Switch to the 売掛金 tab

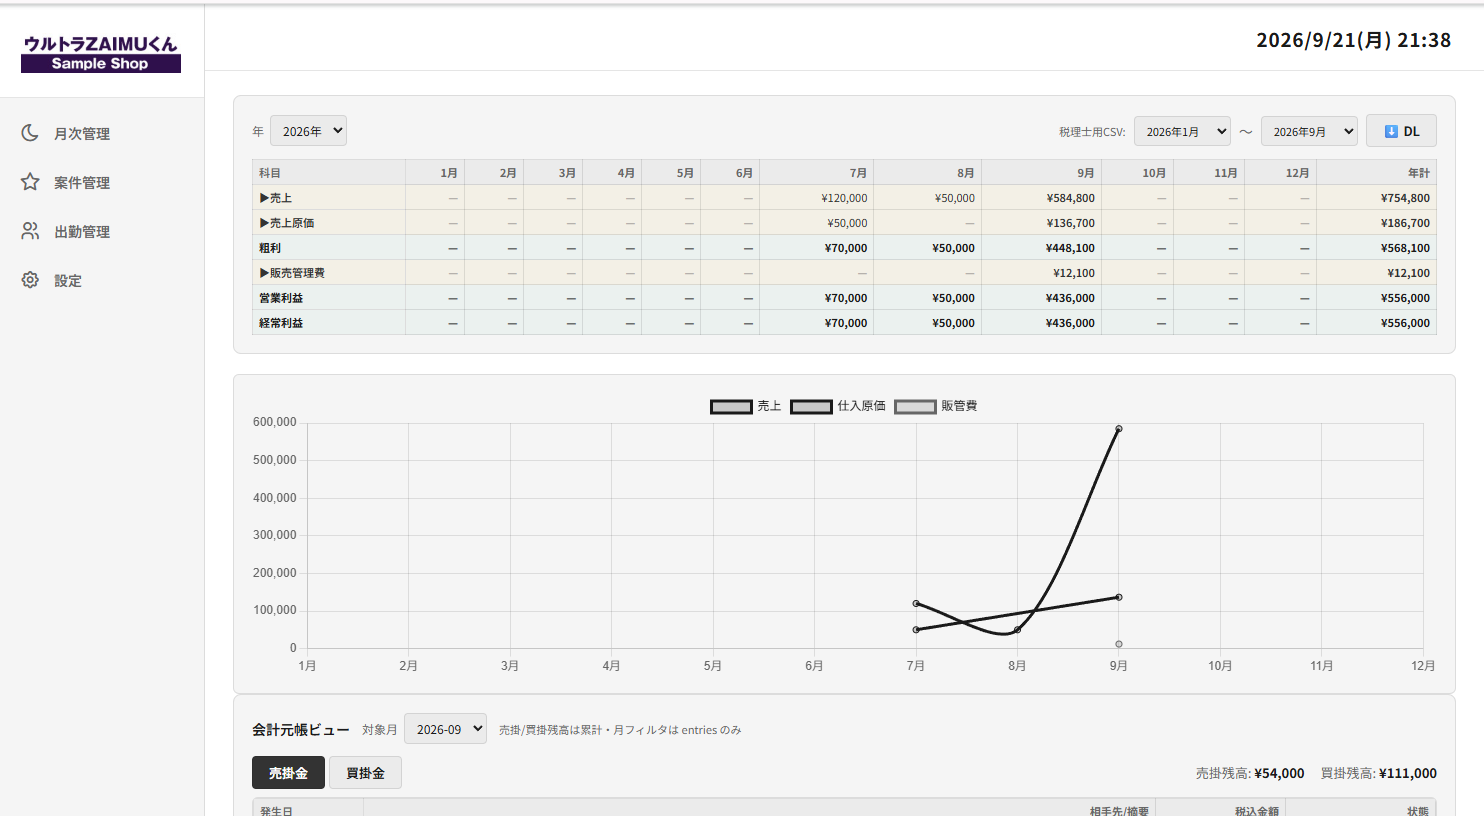pos(288,773)
